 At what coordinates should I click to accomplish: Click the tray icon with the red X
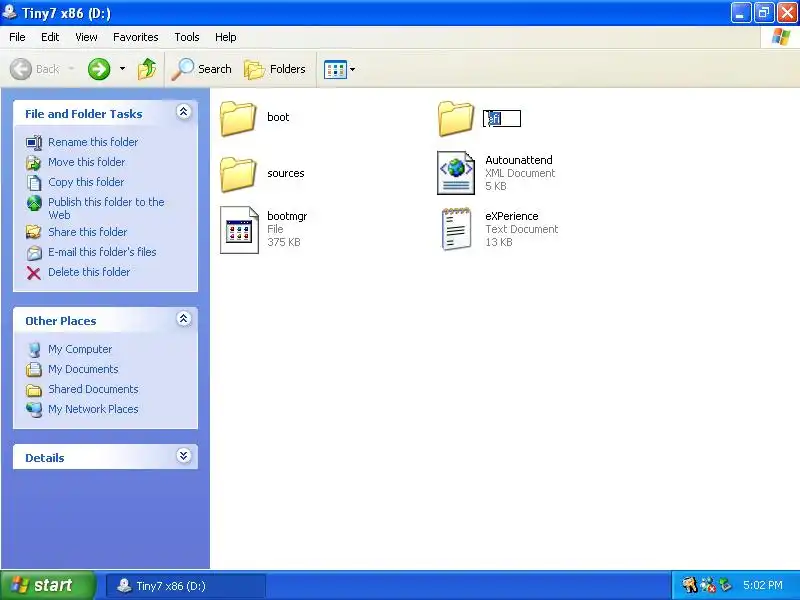click(x=708, y=585)
